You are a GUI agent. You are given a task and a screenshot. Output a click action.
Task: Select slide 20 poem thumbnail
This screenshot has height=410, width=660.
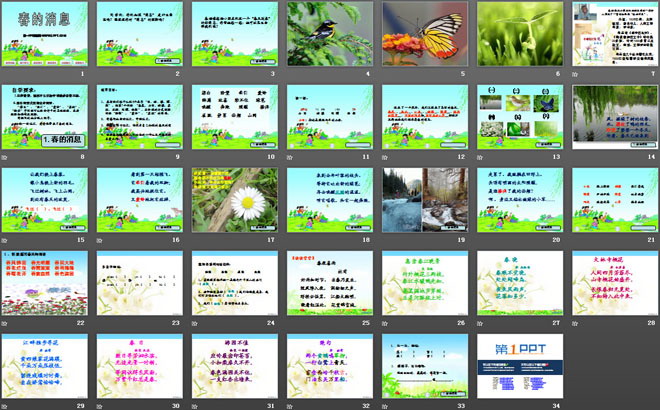[520, 200]
